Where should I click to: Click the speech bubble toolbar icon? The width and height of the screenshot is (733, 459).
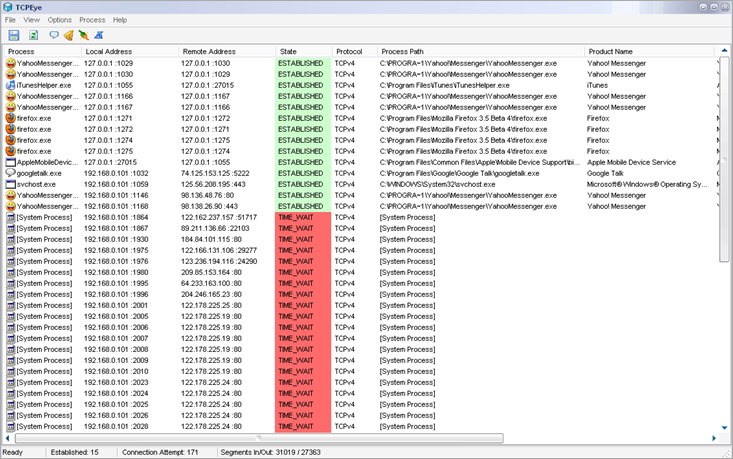coord(54,35)
